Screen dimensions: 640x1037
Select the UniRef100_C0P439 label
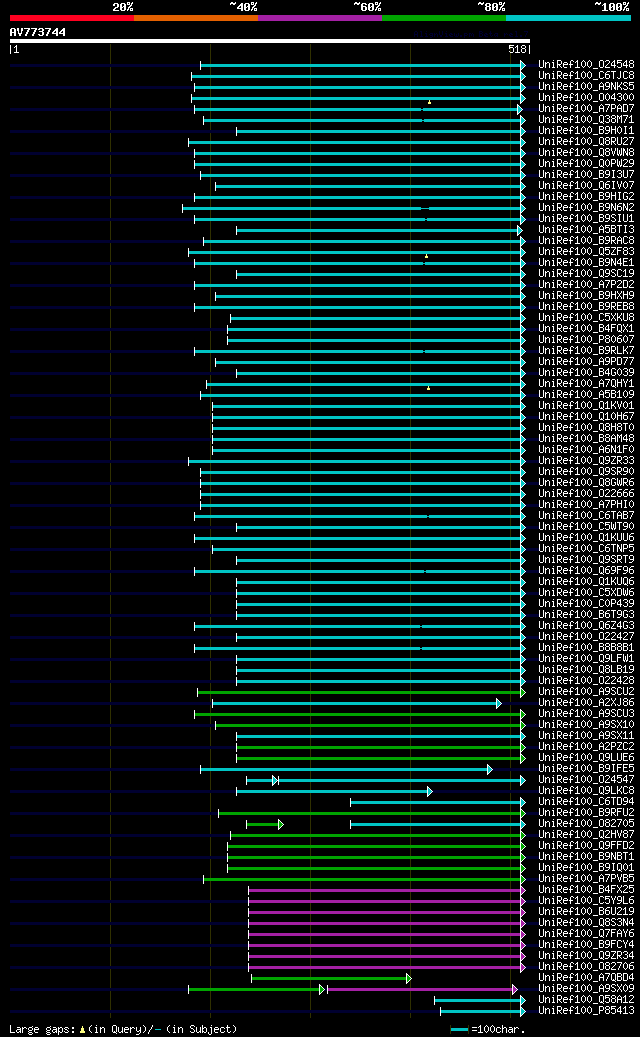[x=586, y=604]
